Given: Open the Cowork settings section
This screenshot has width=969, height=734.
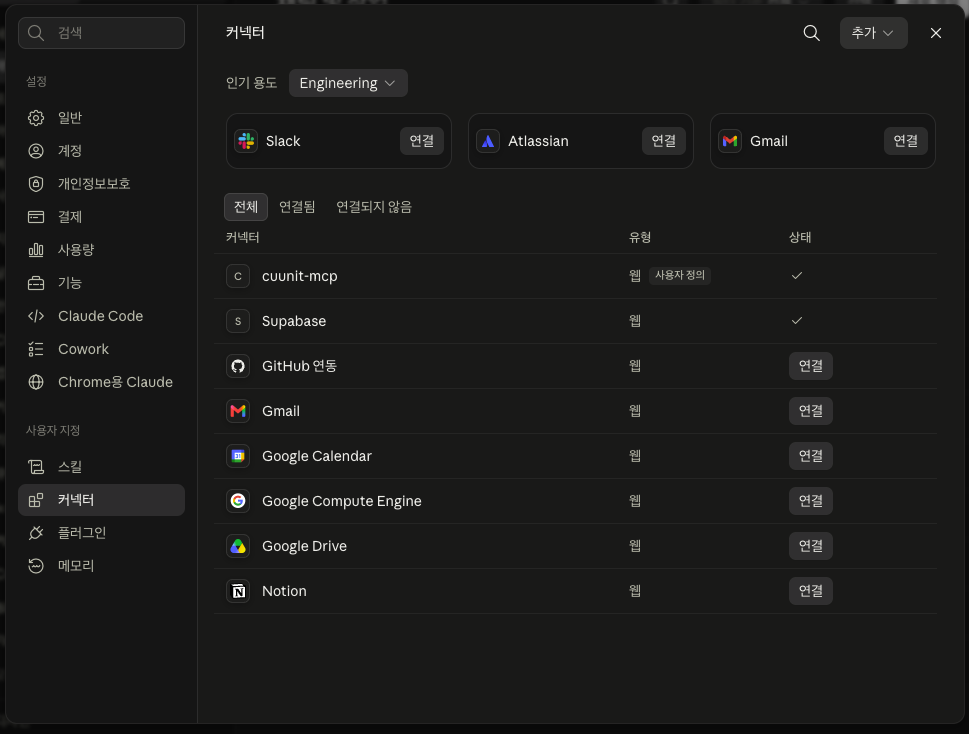Looking at the screenshot, I should (x=101, y=349).
